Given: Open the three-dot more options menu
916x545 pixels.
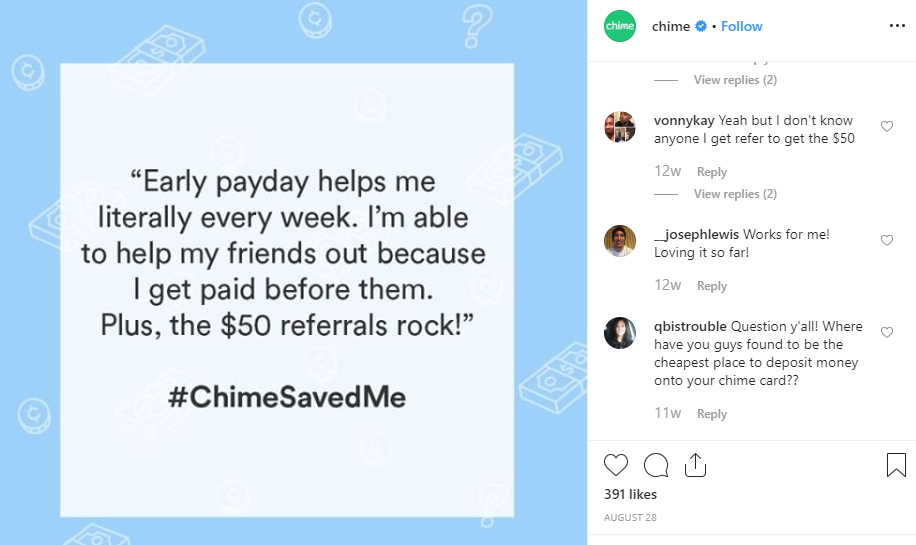Looking at the screenshot, I should point(897,26).
